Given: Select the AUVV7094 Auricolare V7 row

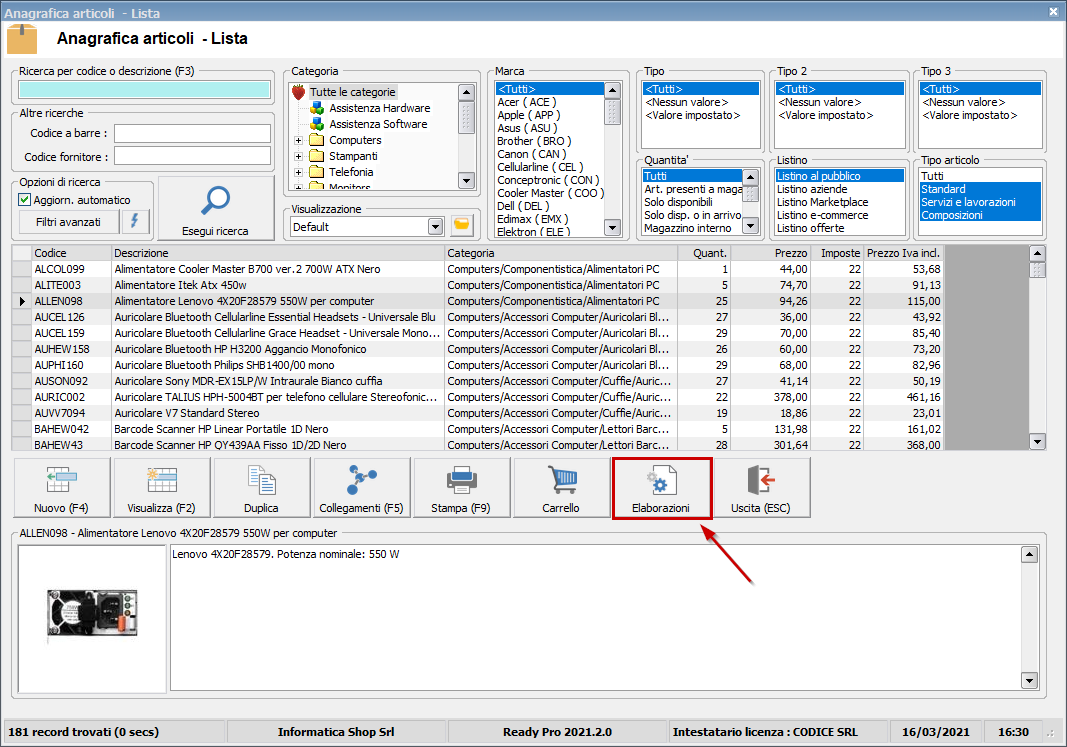Looking at the screenshot, I should click(477, 413).
